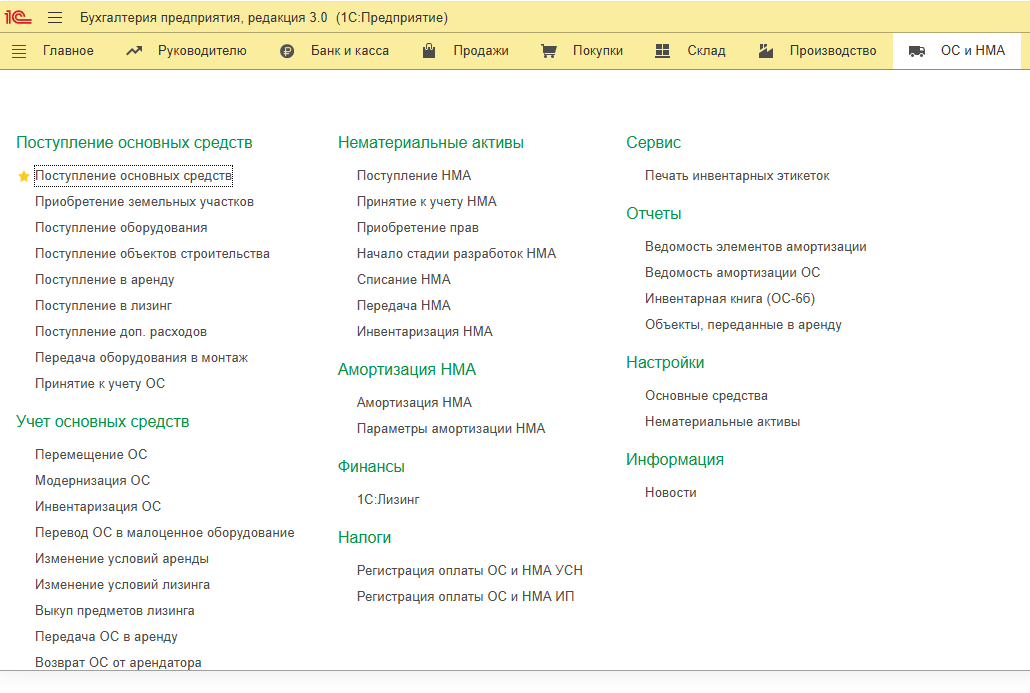Click the ruble coin icon for Банк и касса
Screen dimensions: 1030x693
pyautogui.click(x=287, y=51)
